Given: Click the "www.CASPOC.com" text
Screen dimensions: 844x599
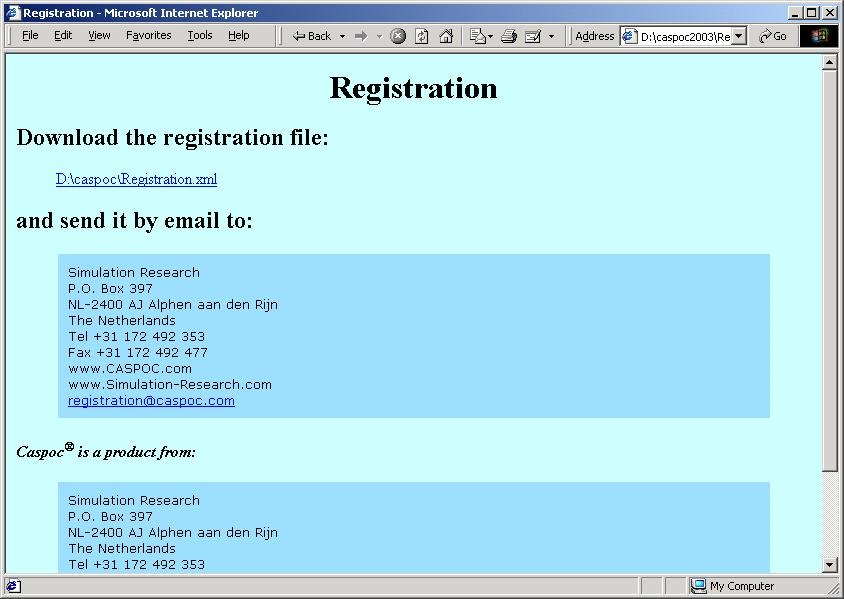Looking at the screenshot, I should pos(130,369).
